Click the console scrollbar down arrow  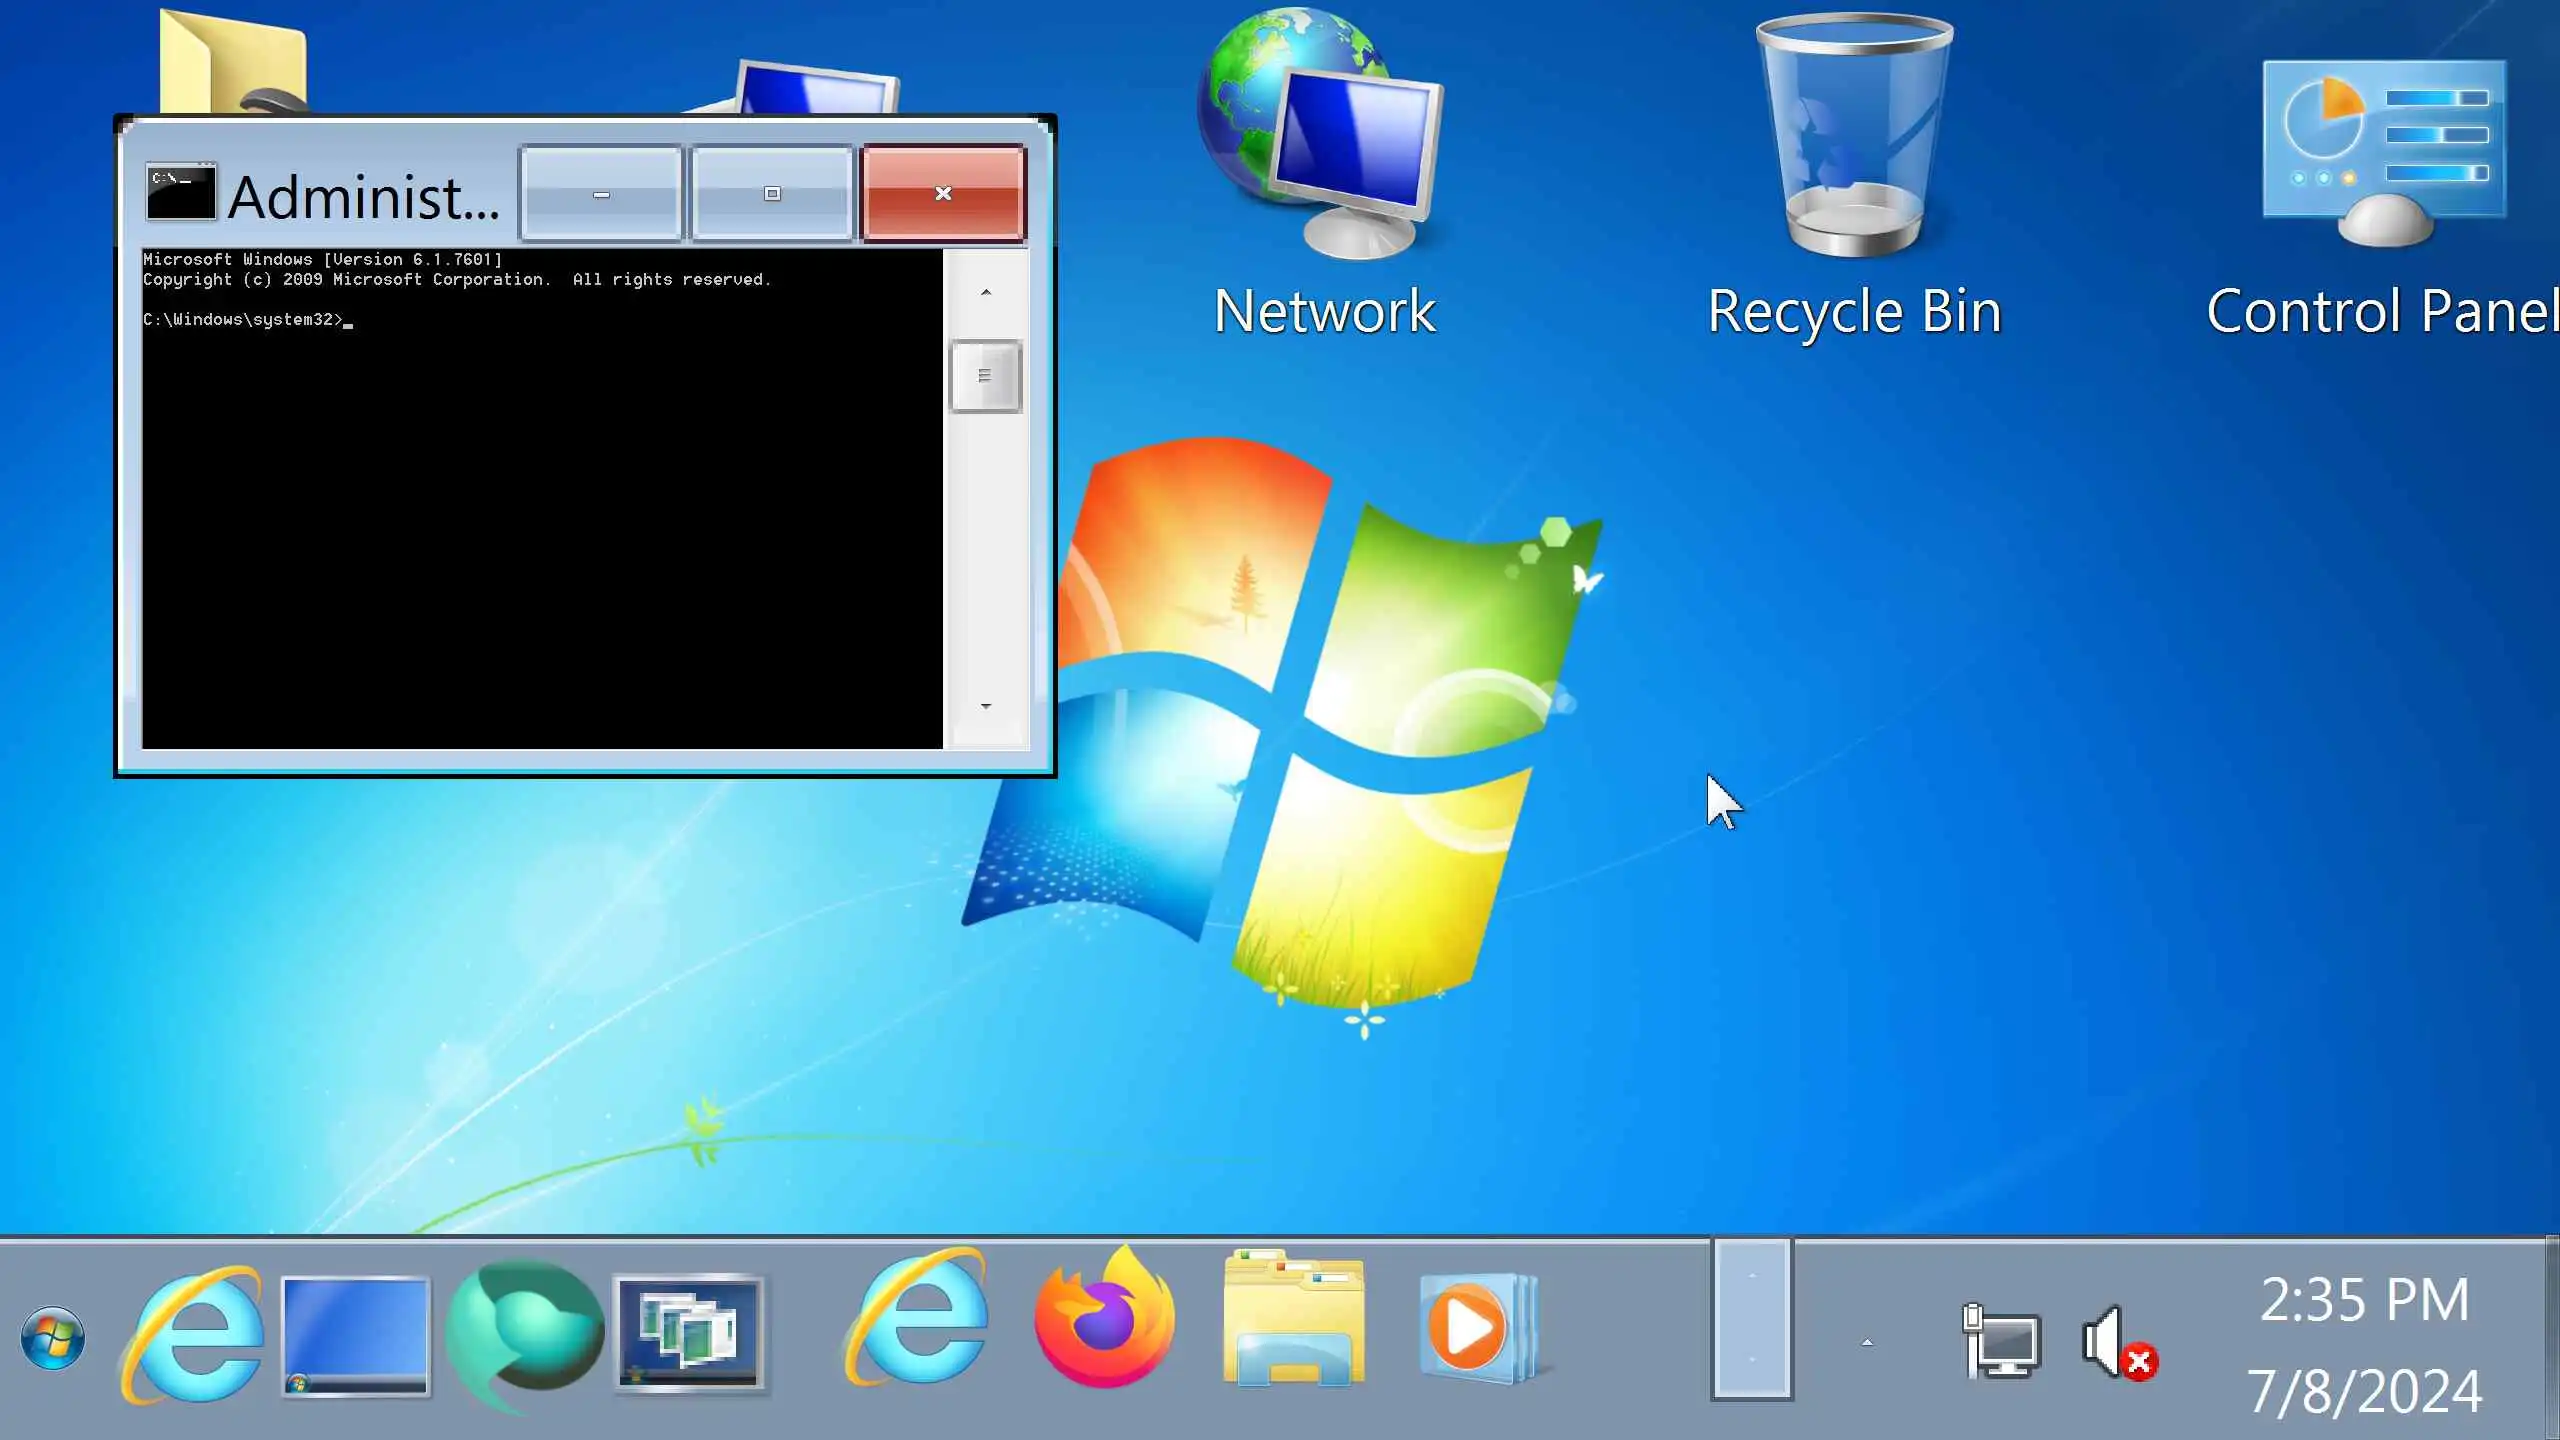986,706
